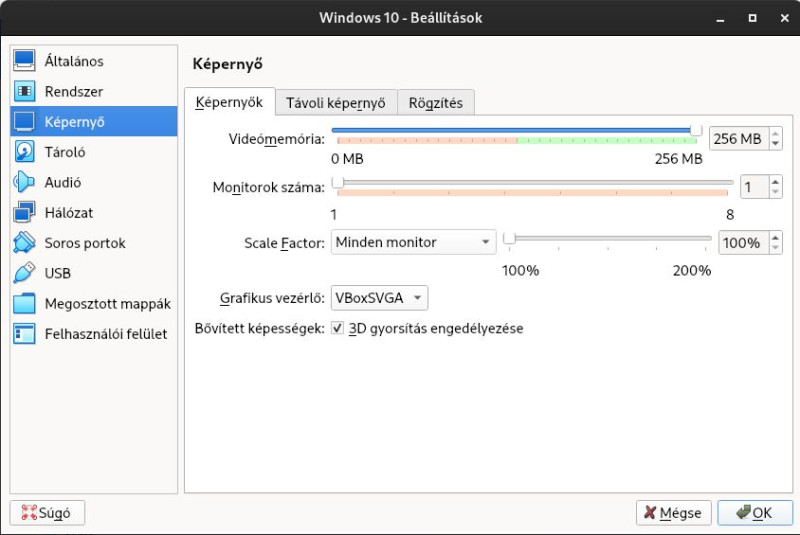Click the Scale Factor label
The width and height of the screenshot is (800, 535).
pos(284,243)
